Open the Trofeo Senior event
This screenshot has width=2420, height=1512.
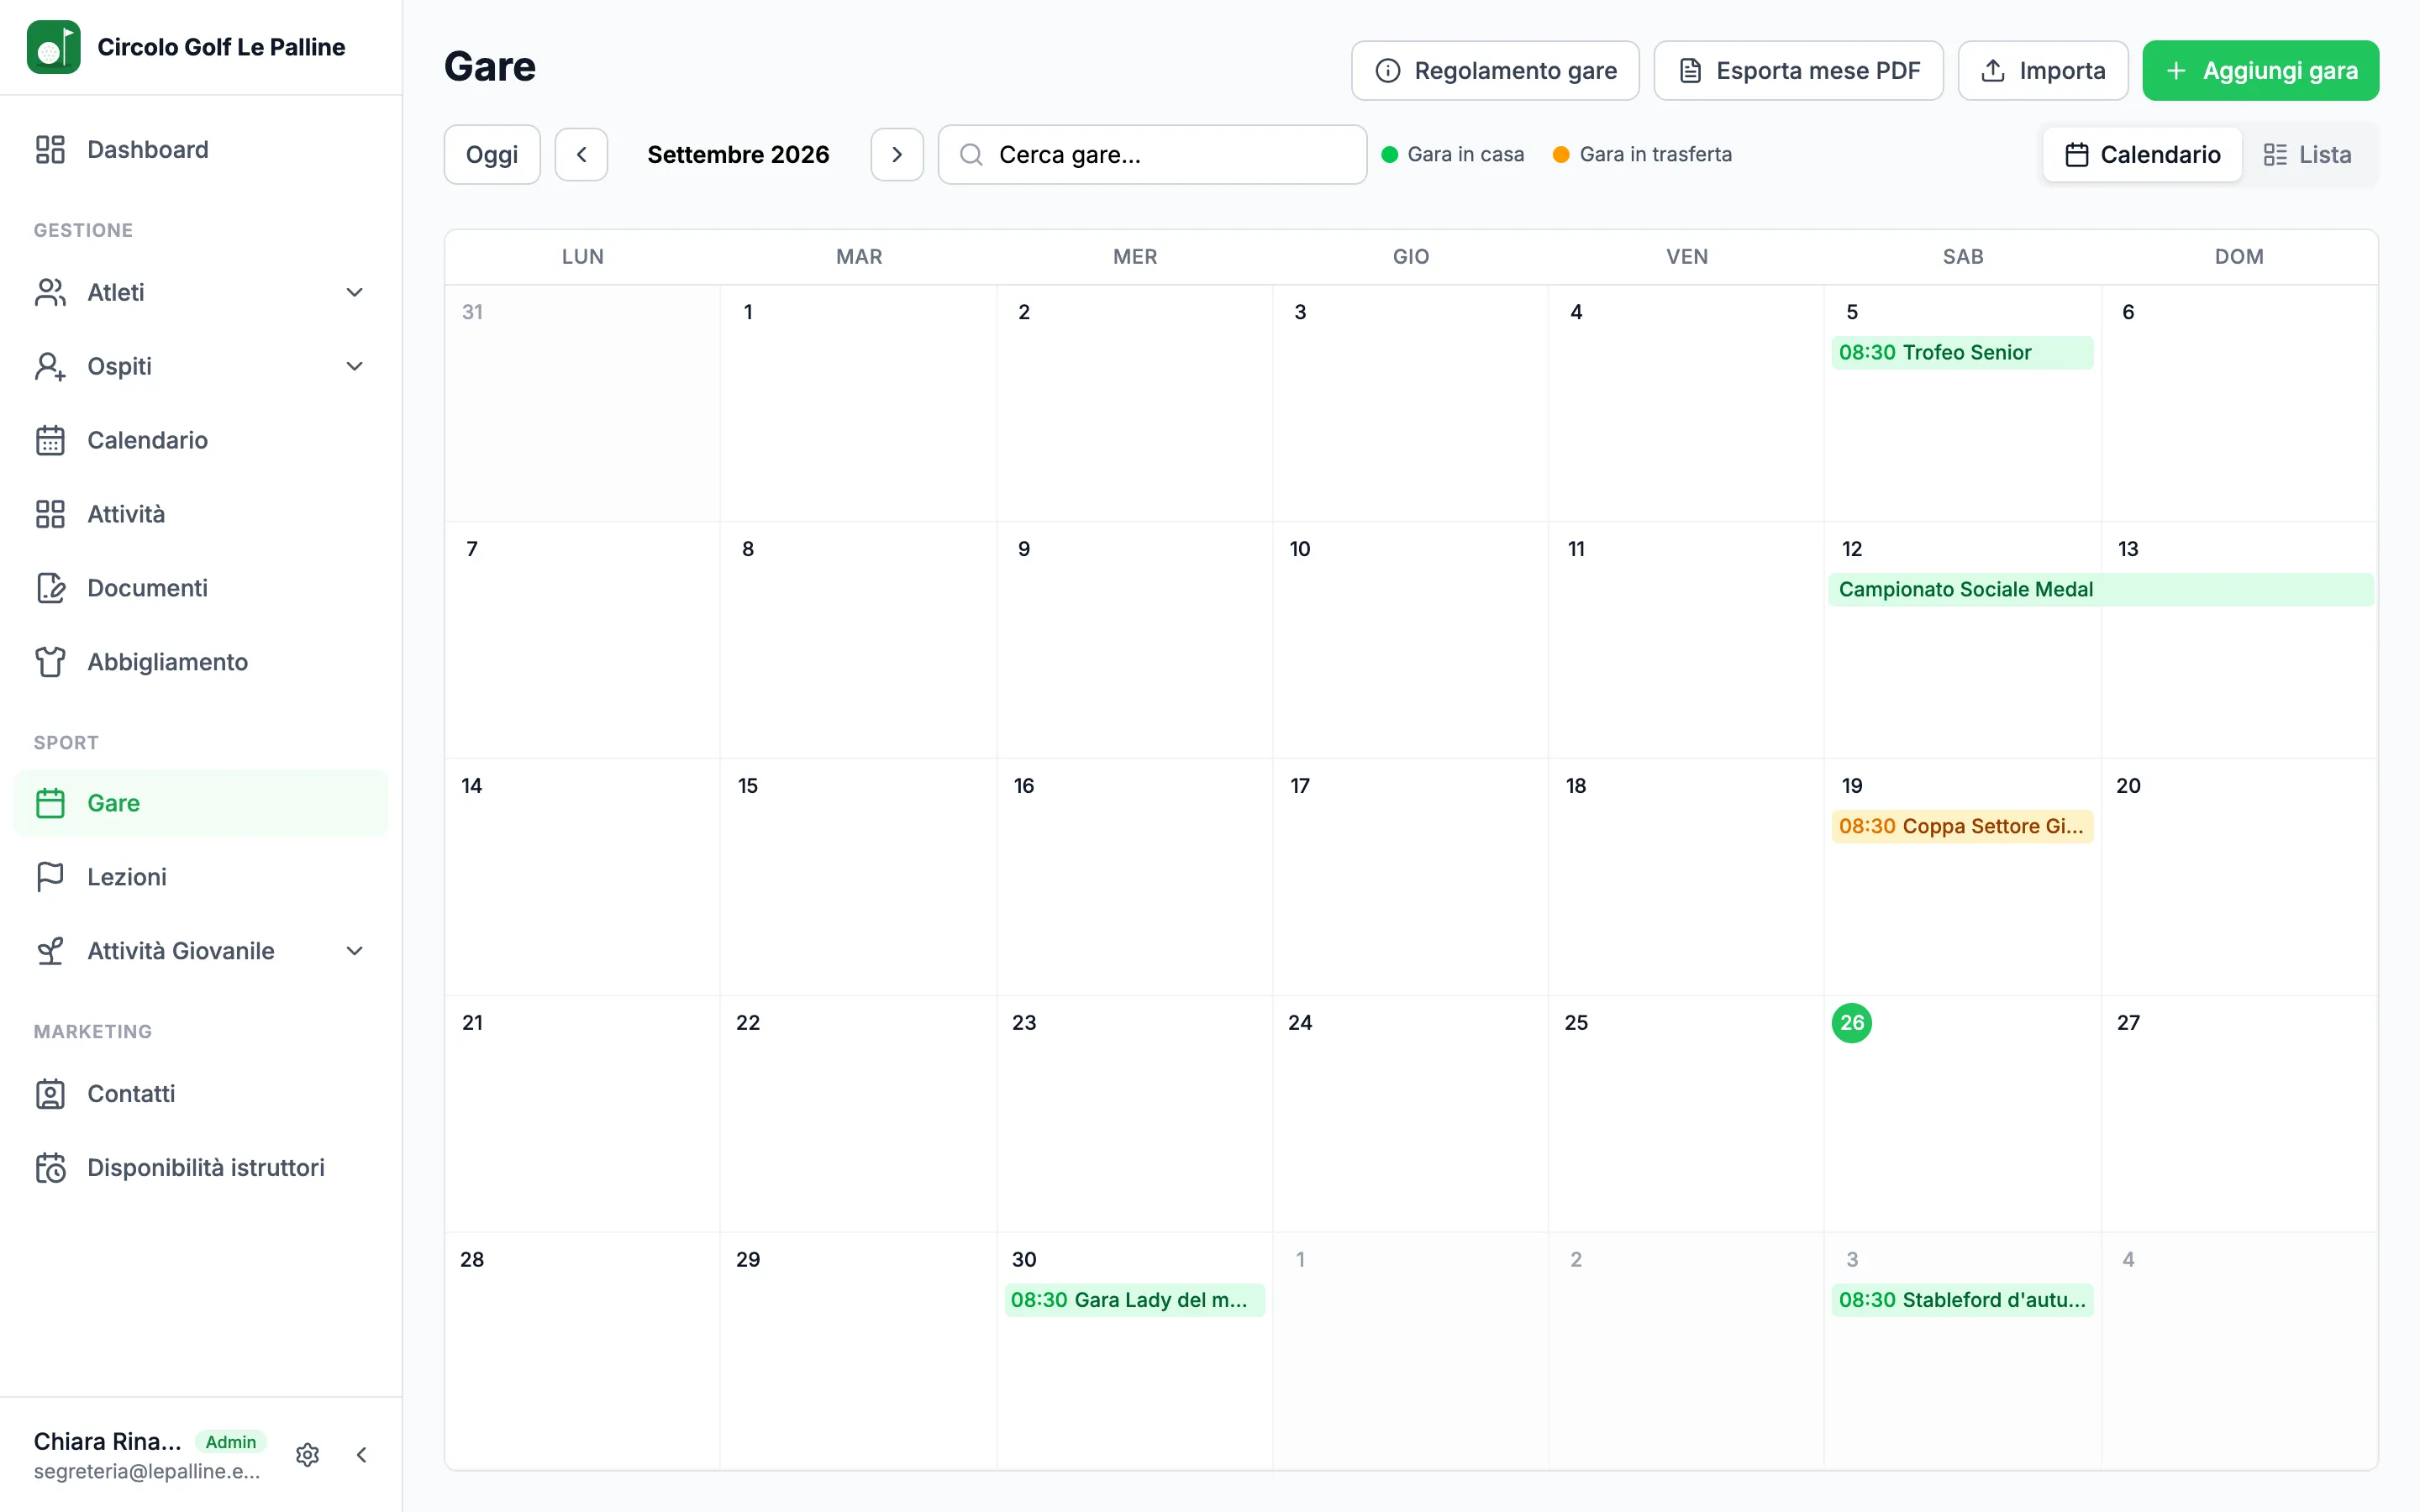pos(1962,353)
